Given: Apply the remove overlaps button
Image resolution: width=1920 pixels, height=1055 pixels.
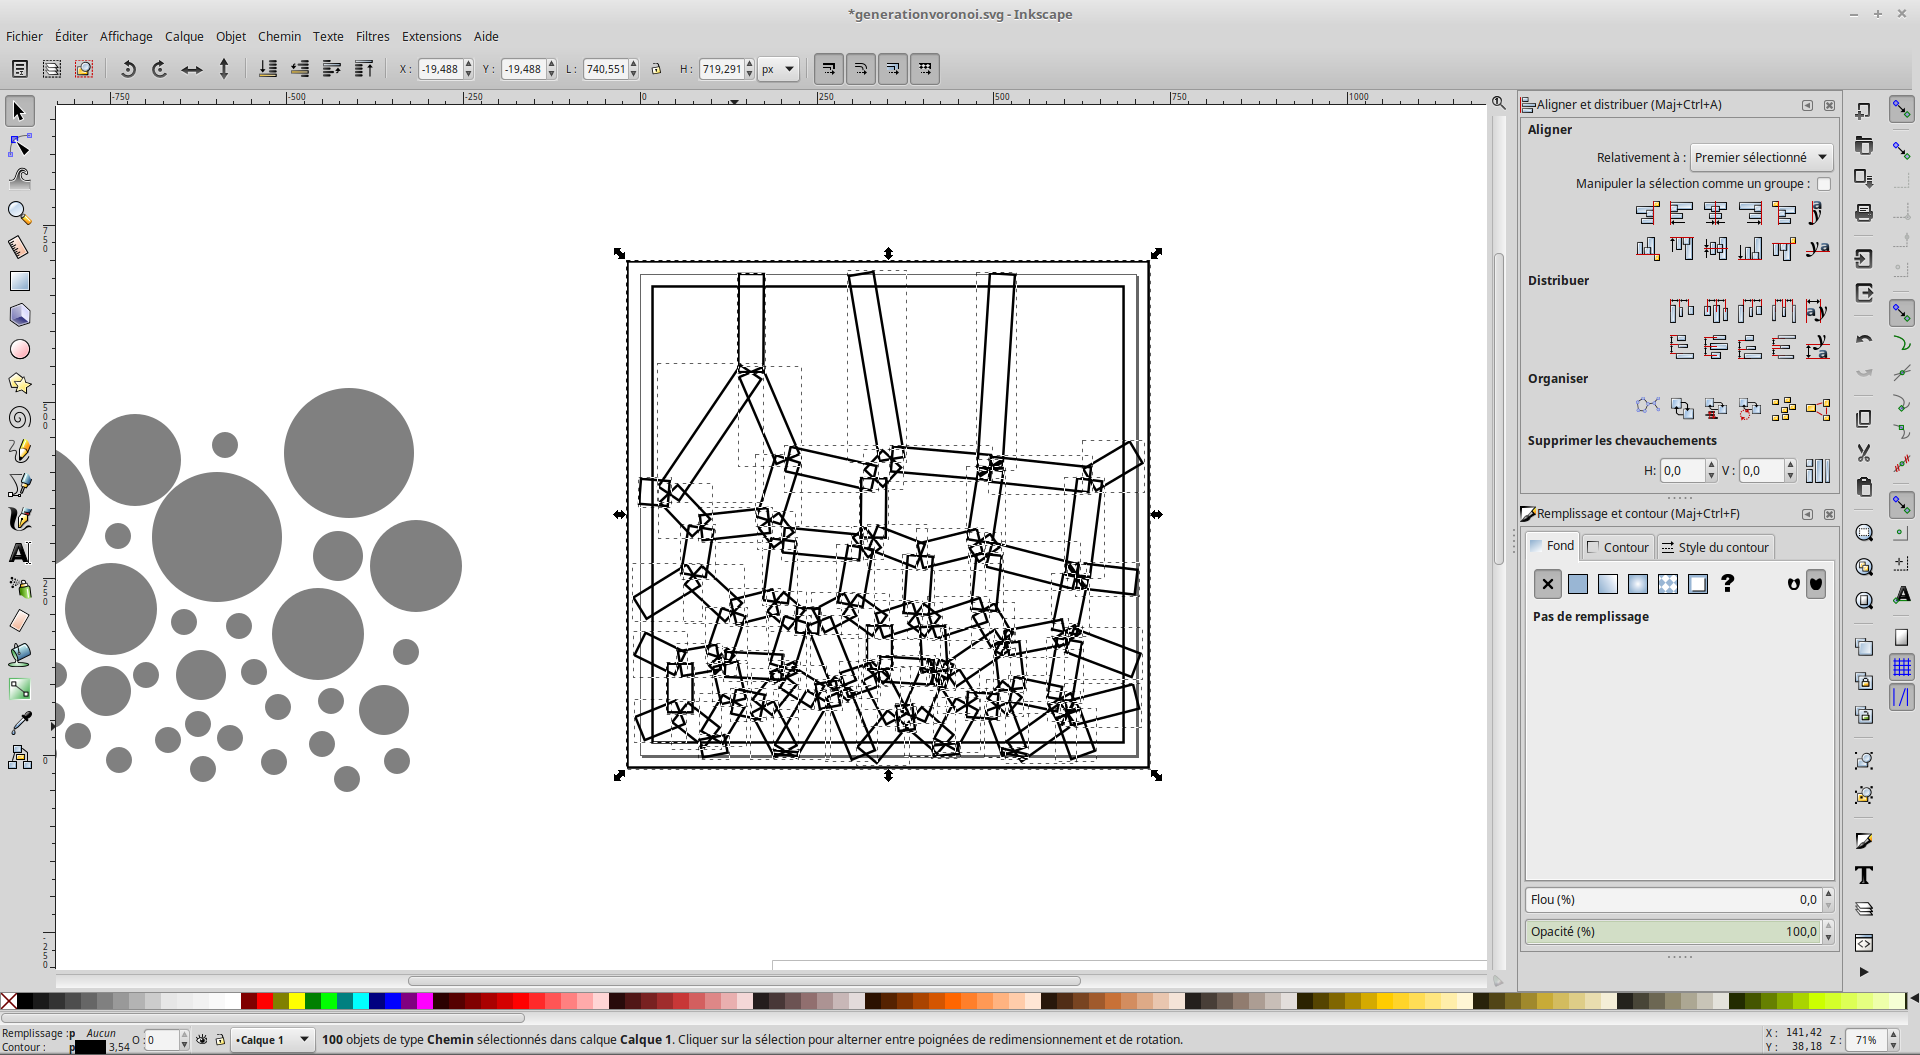Looking at the screenshot, I should (1818, 471).
